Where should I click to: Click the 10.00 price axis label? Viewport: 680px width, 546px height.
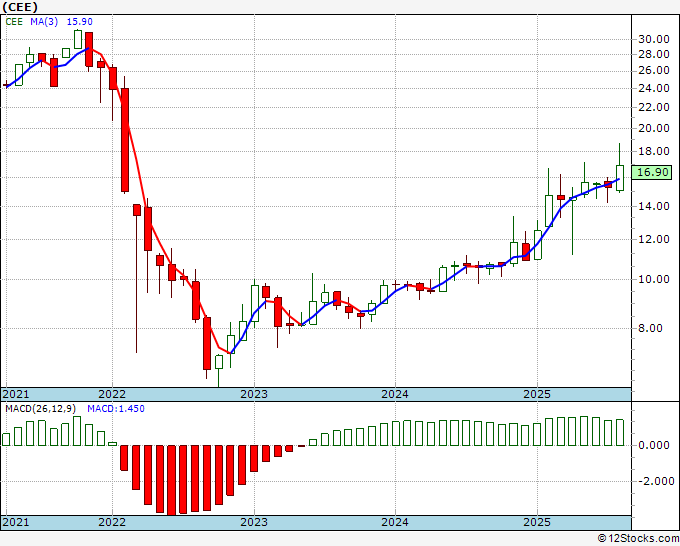[654, 279]
